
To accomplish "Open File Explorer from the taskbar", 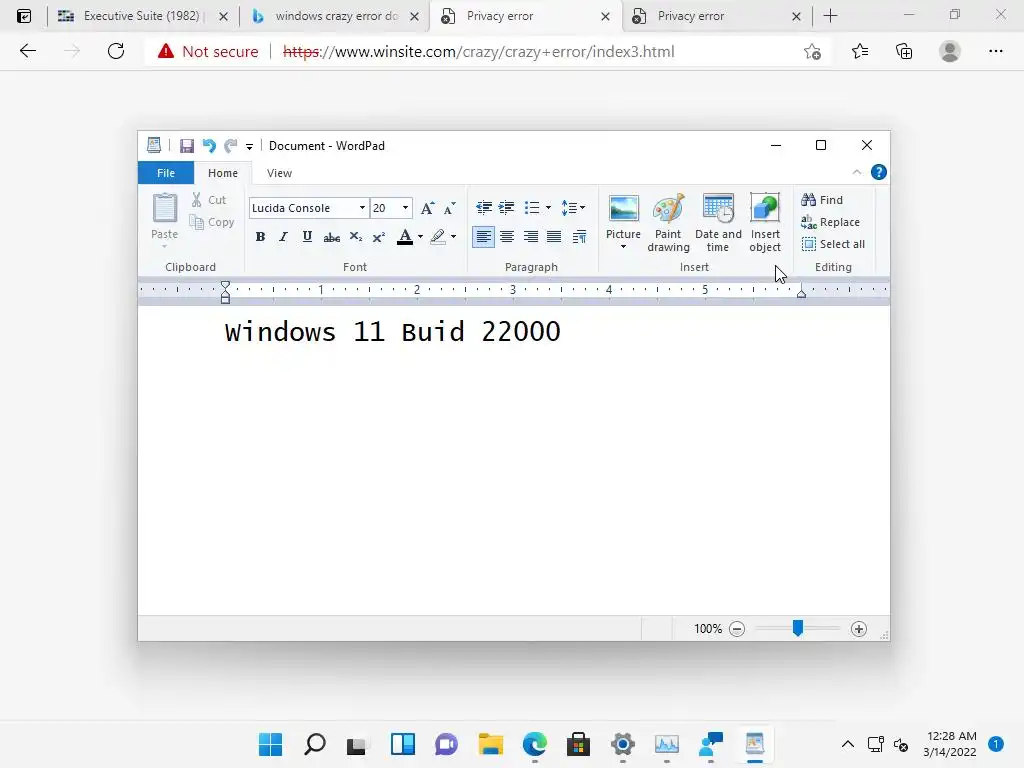I will point(490,744).
